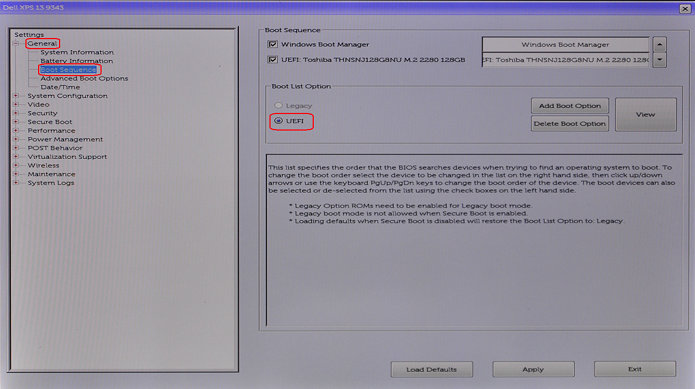
Task: Select Performance label in tree
Action: [x=51, y=131]
